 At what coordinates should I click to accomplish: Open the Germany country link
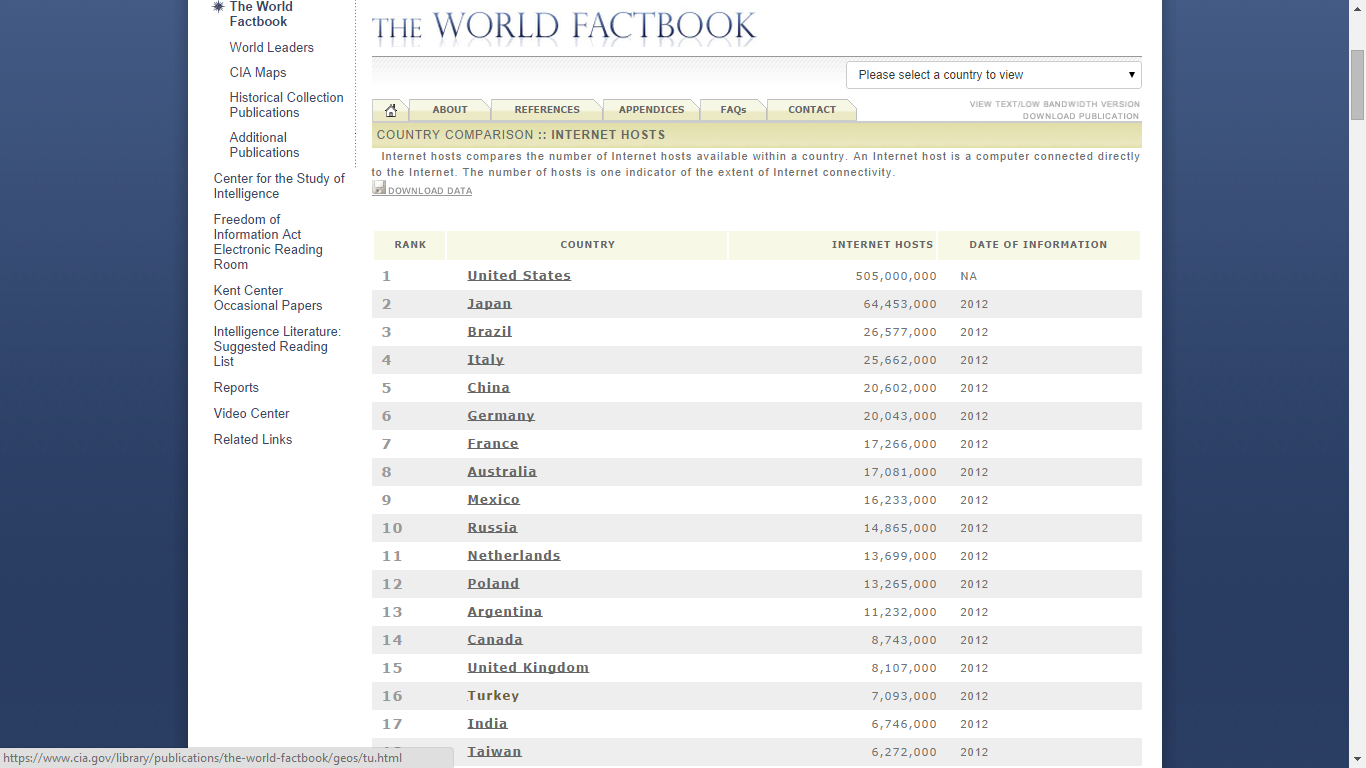(x=501, y=416)
